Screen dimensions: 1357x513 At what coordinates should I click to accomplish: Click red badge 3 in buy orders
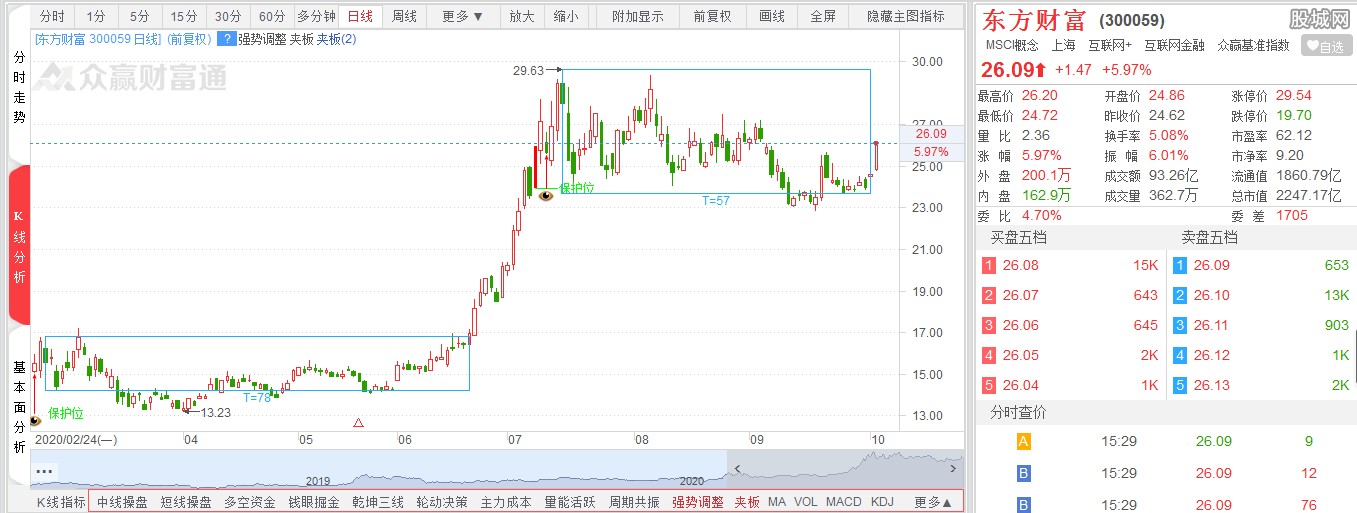click(x=989, y=325)
